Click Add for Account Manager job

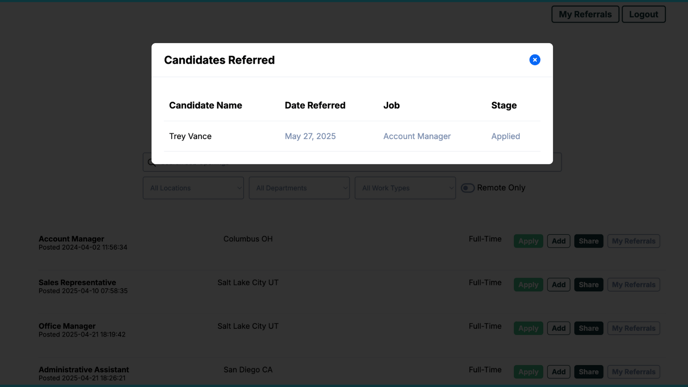[x=559, y=241]
